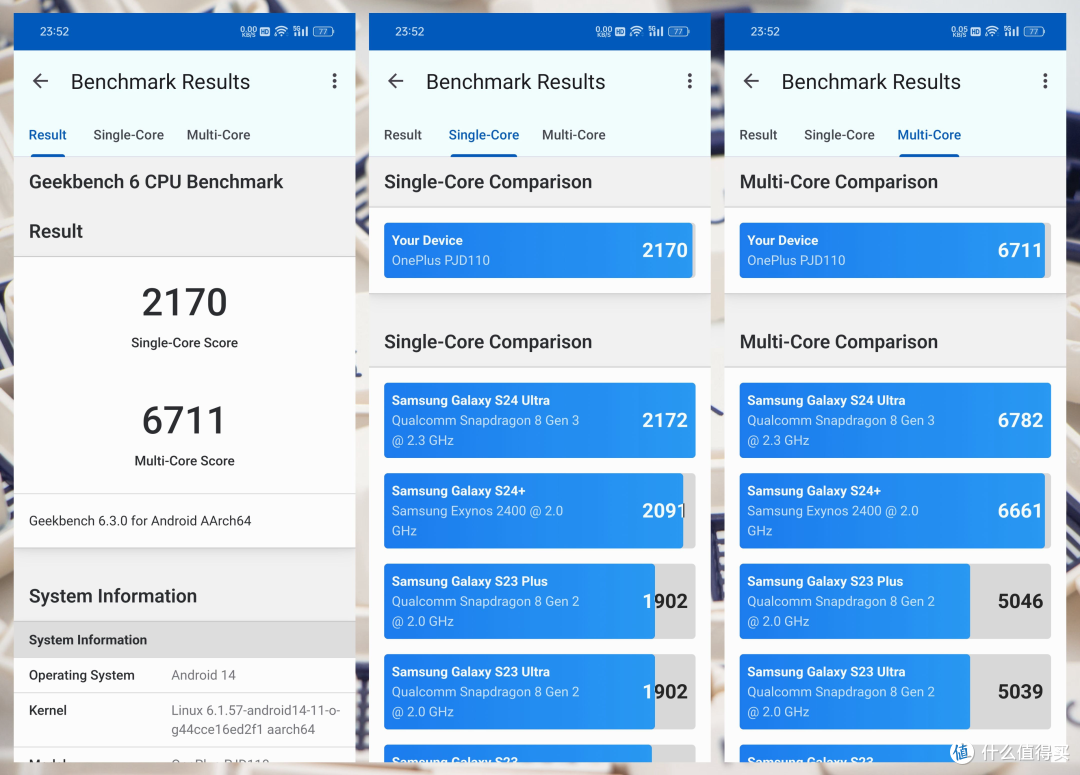Select Result tab in right screen
This screenshot has width=1080, height=775.
pyautogui.click(x=758, y=135)
